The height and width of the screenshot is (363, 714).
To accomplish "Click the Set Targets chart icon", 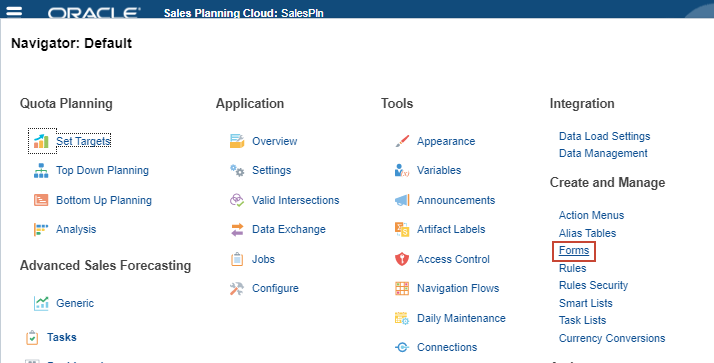I will click(x=41, y=141).
